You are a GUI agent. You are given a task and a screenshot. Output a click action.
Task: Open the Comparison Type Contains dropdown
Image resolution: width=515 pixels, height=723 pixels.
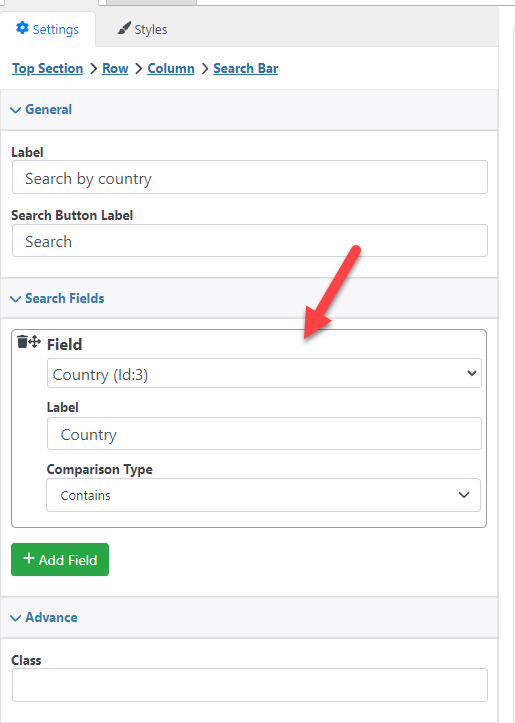coord(263,495)
